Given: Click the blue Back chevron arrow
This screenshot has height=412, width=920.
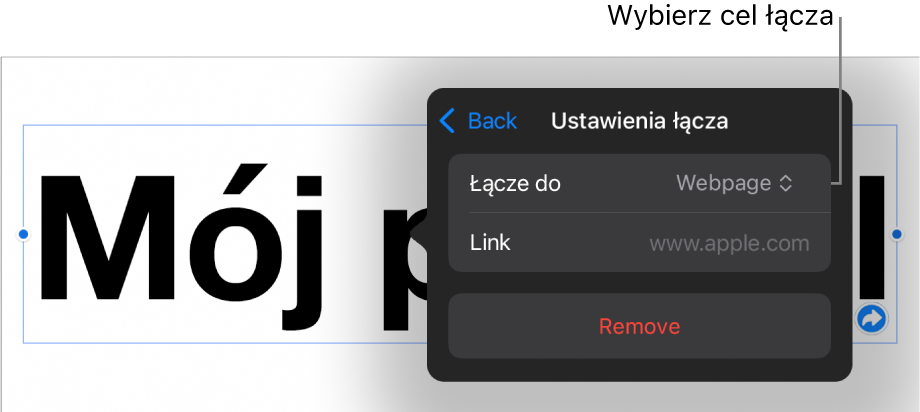Looking at the screenshot, I should point(447,121).
